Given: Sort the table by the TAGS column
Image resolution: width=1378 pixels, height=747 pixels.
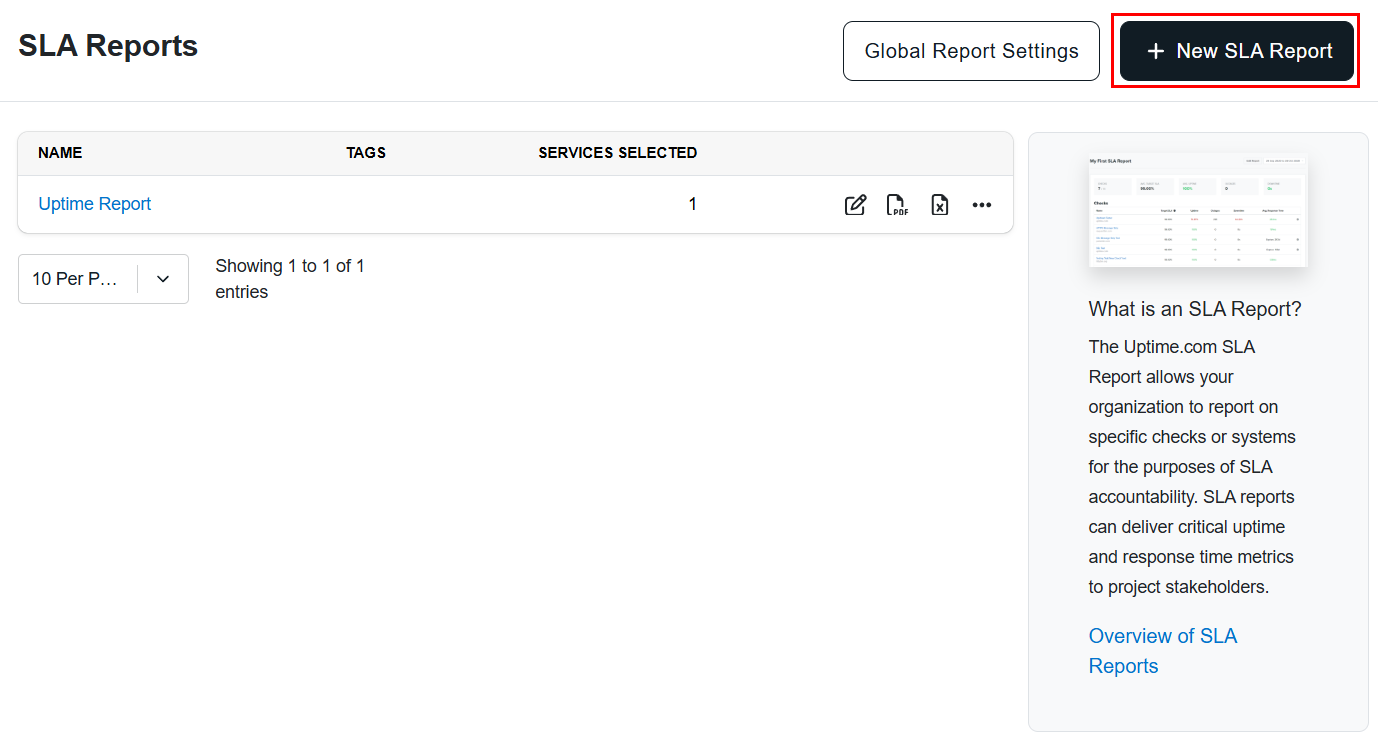Looking at the screenshot, I should coord(366,153).
